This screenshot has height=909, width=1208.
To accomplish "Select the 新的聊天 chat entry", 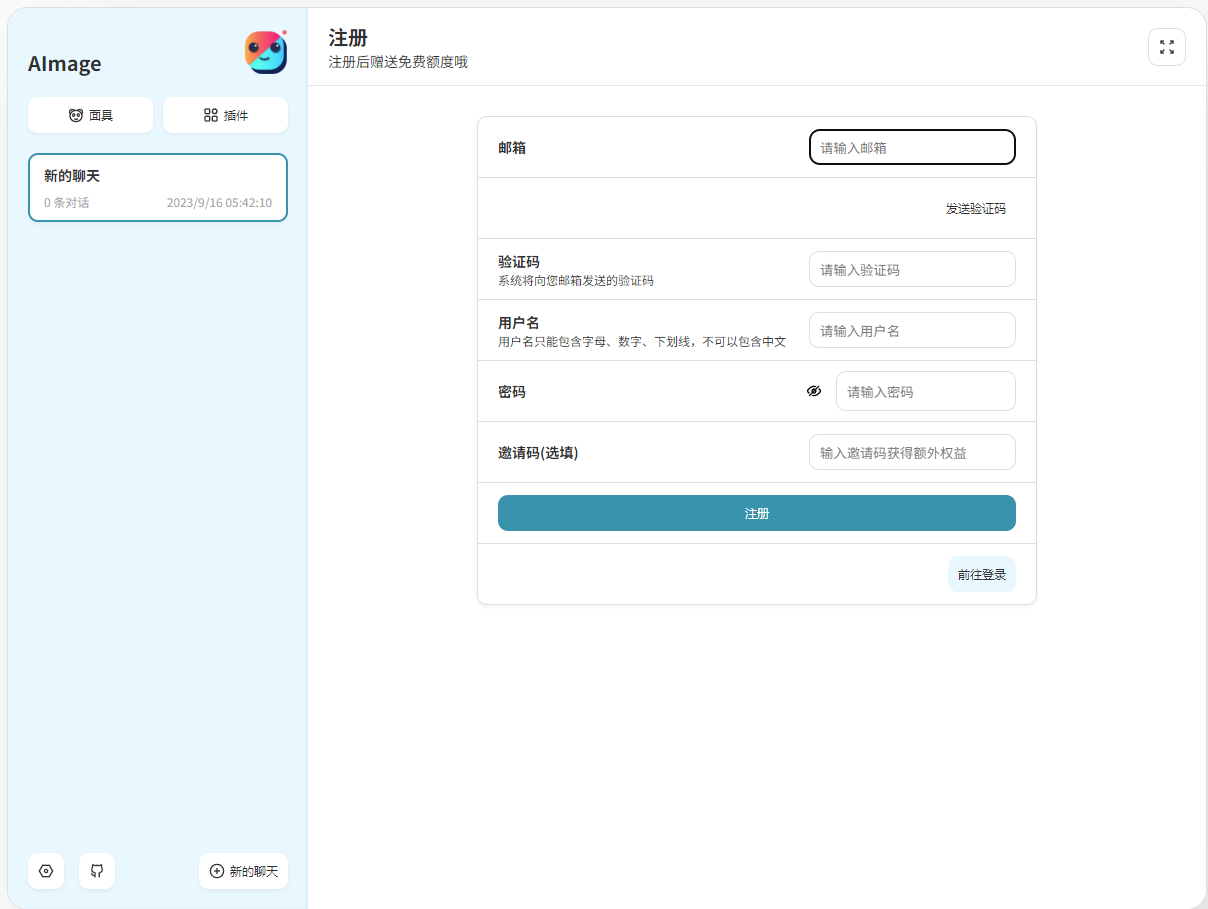I will 158,187.
